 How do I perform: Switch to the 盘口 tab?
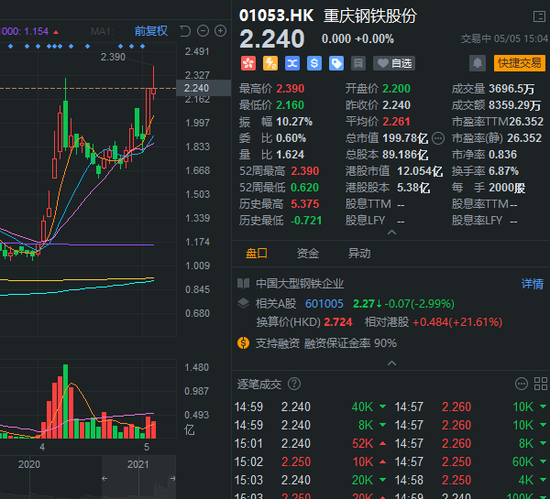pyautogui.click(x=256, y=253)
